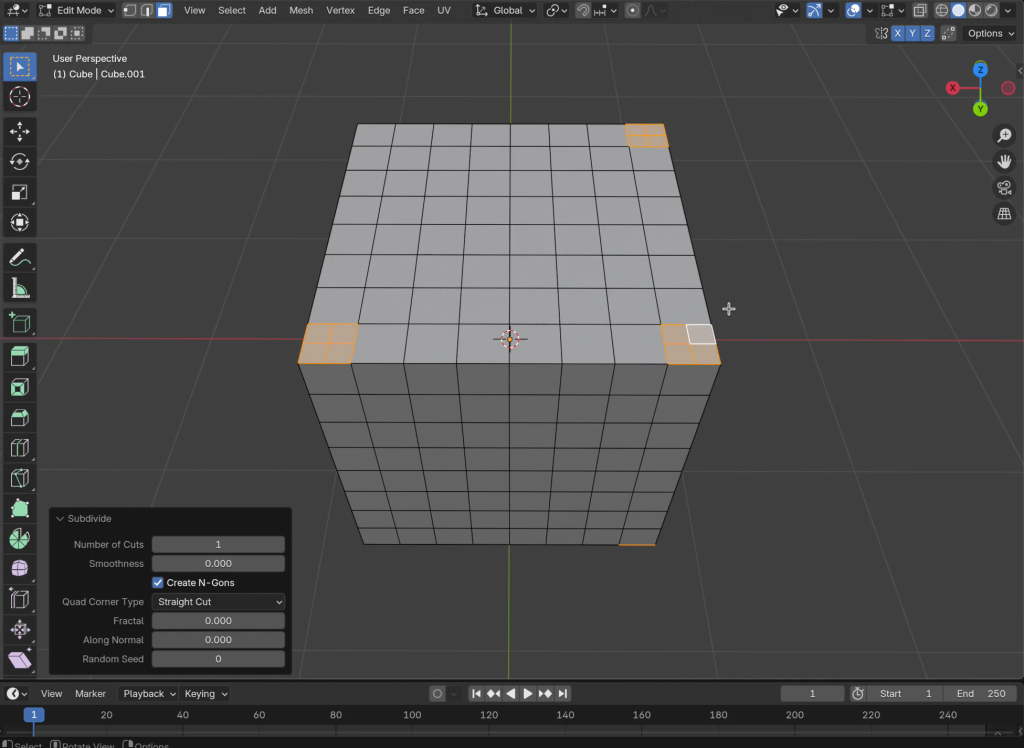This screenshot has height=748, width=1024.
Task: Select the Rotate tool
Action: coord(19,162)
